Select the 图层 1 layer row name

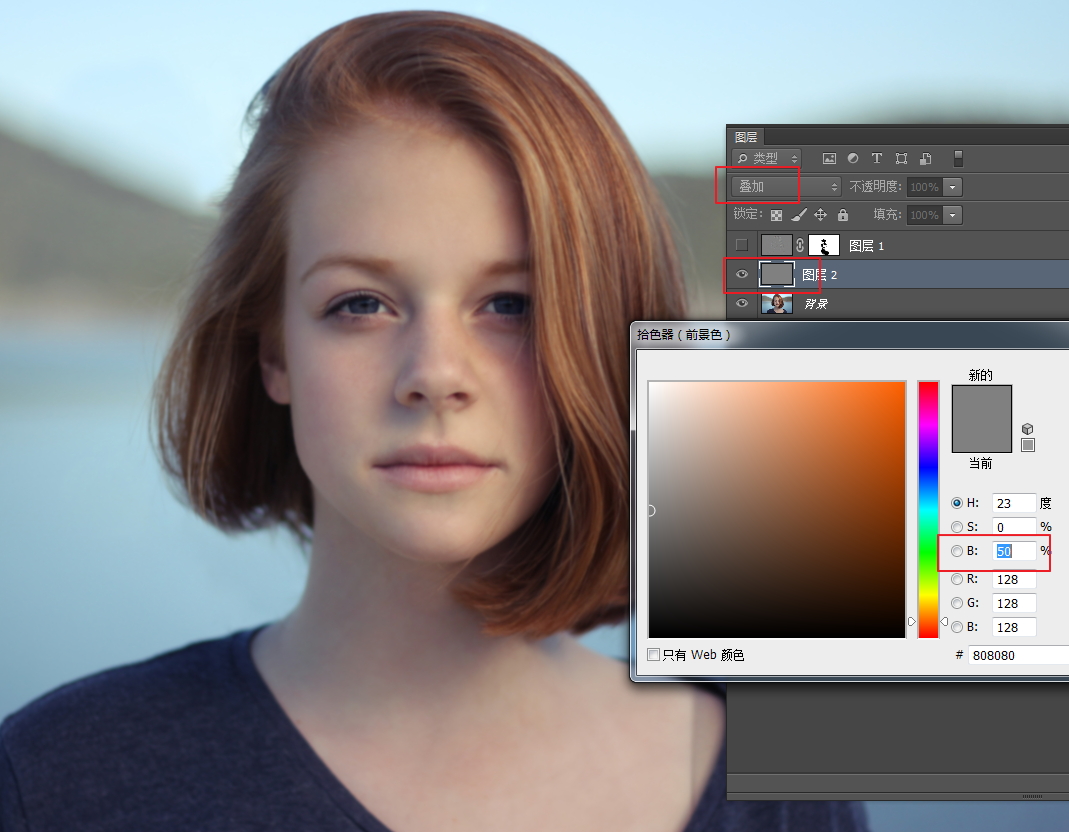pyautogui.click(x=866, y=246)
